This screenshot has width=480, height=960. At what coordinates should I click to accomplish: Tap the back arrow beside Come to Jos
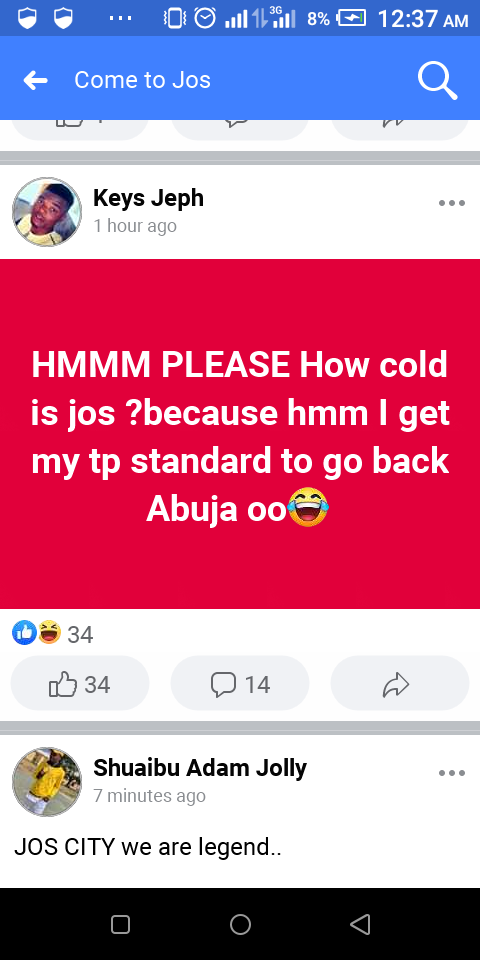pos(36,80)
